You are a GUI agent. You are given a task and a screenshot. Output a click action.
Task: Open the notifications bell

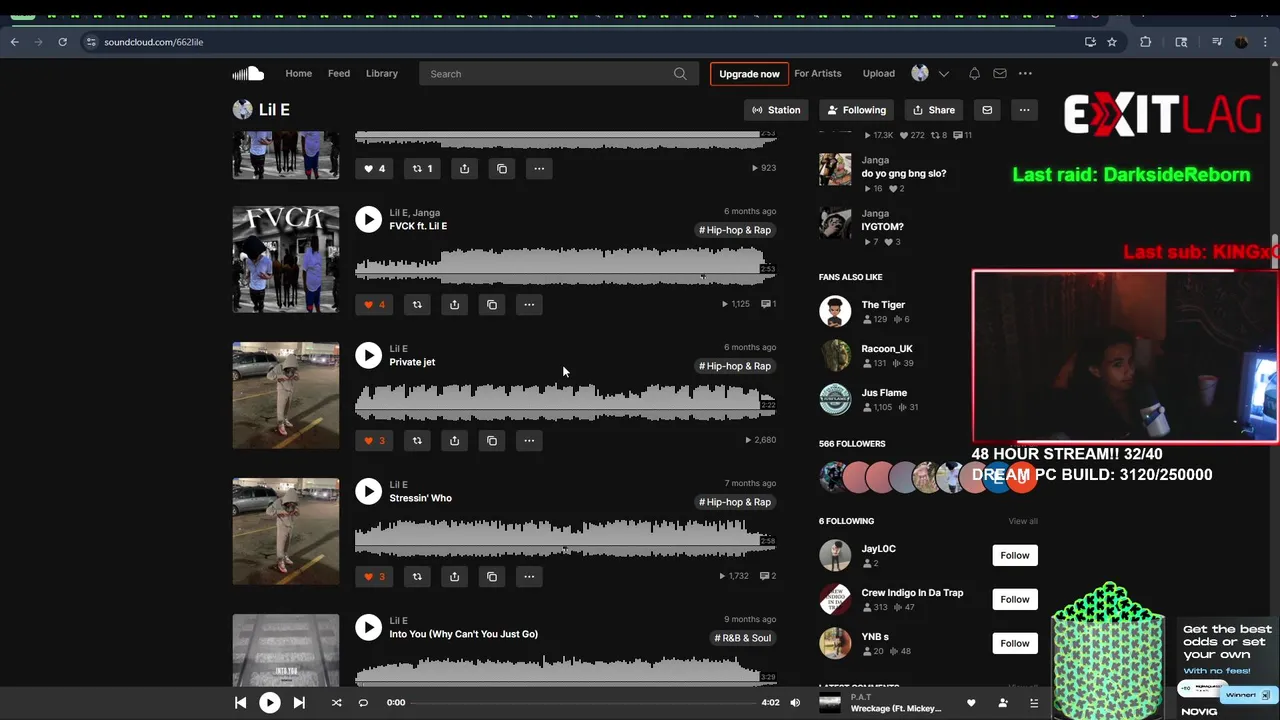pyautogui.click(x=974, y=73)
